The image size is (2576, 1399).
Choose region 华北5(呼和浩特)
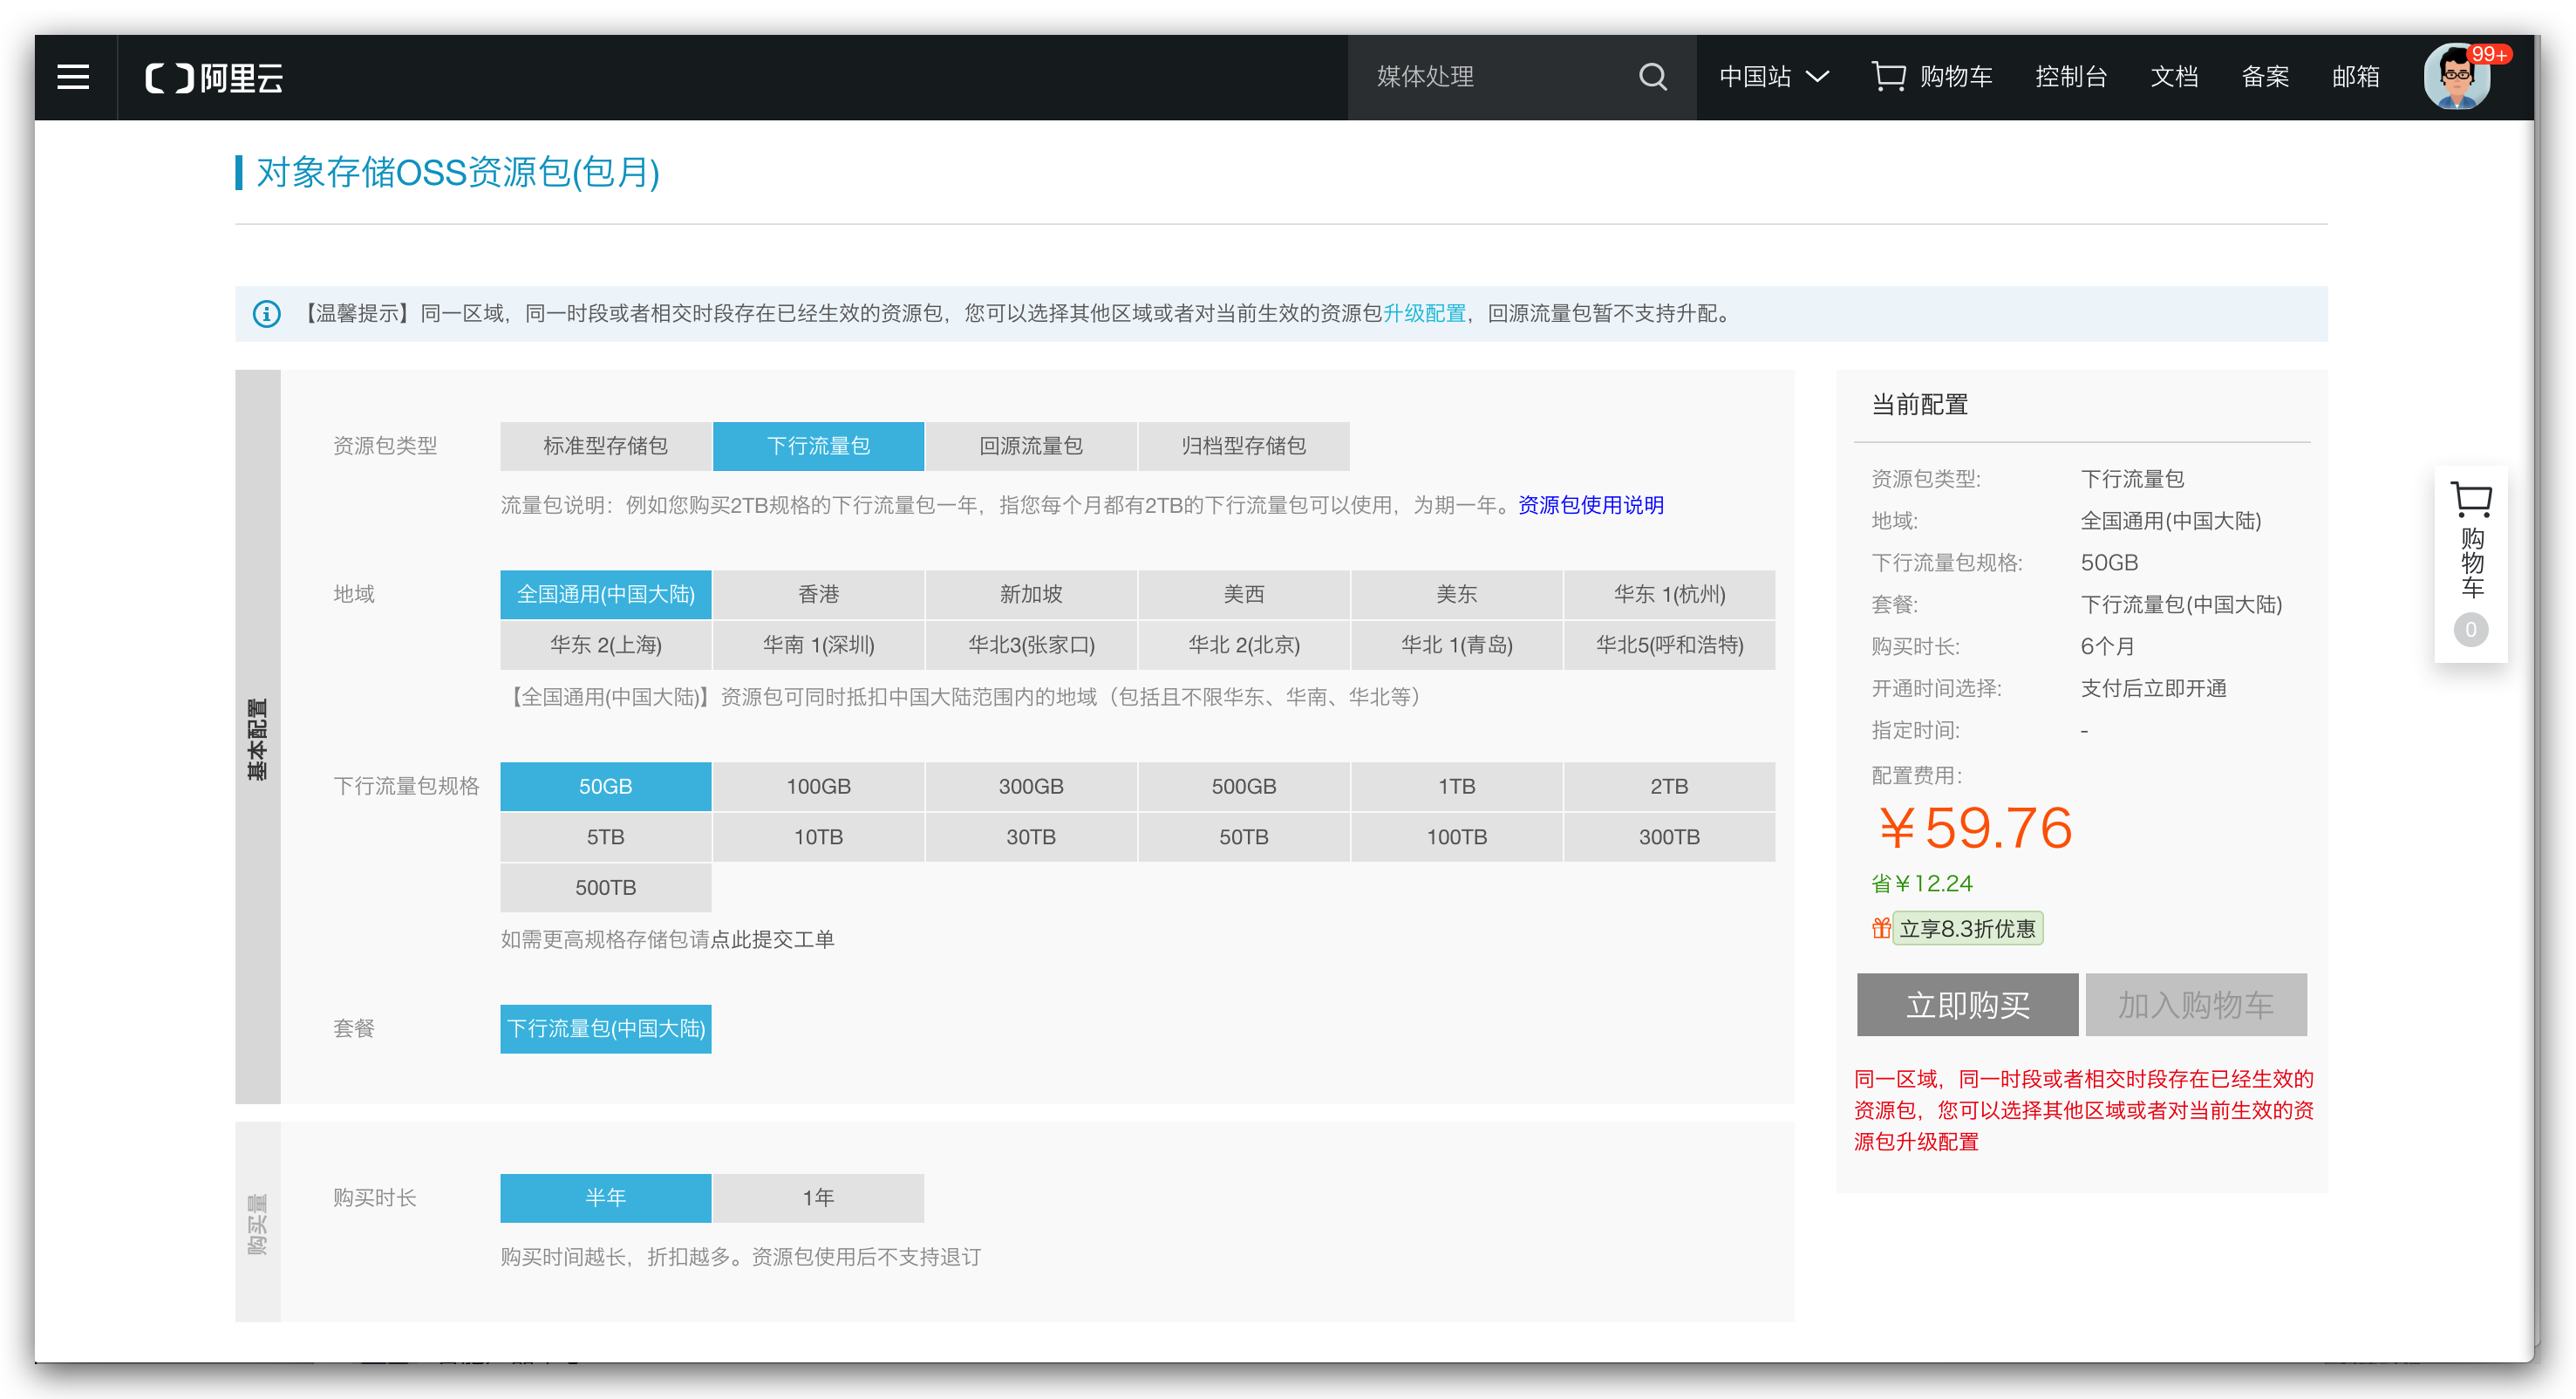coord(1669,645)
